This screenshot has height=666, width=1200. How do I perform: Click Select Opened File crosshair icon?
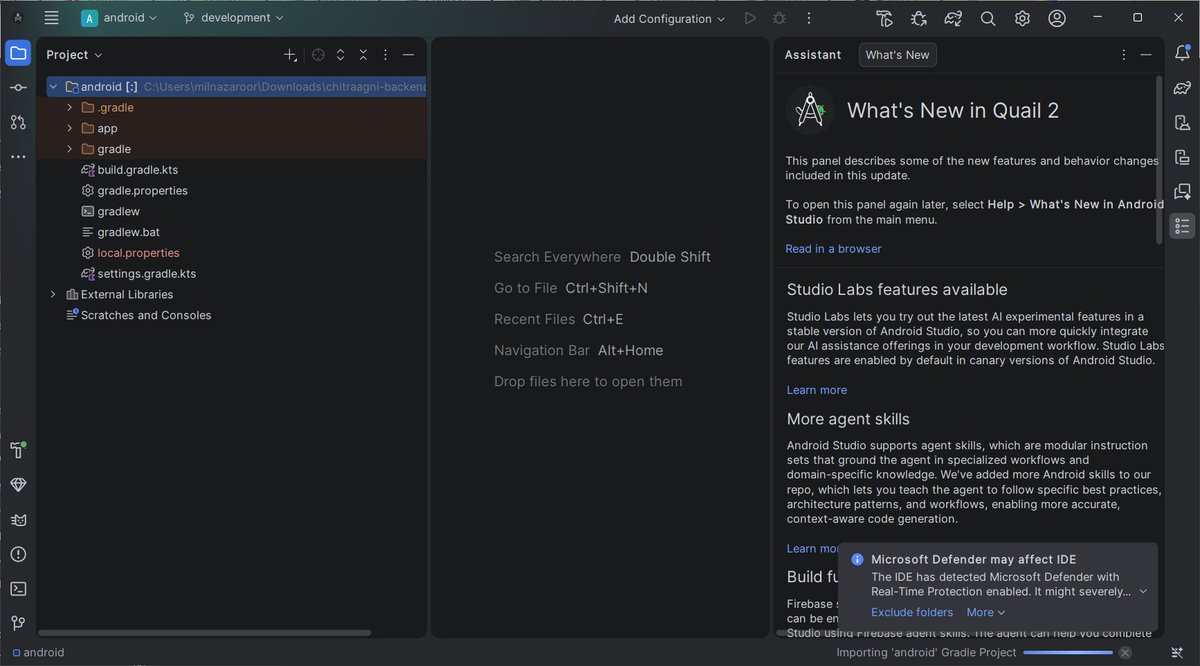[318, 55]
